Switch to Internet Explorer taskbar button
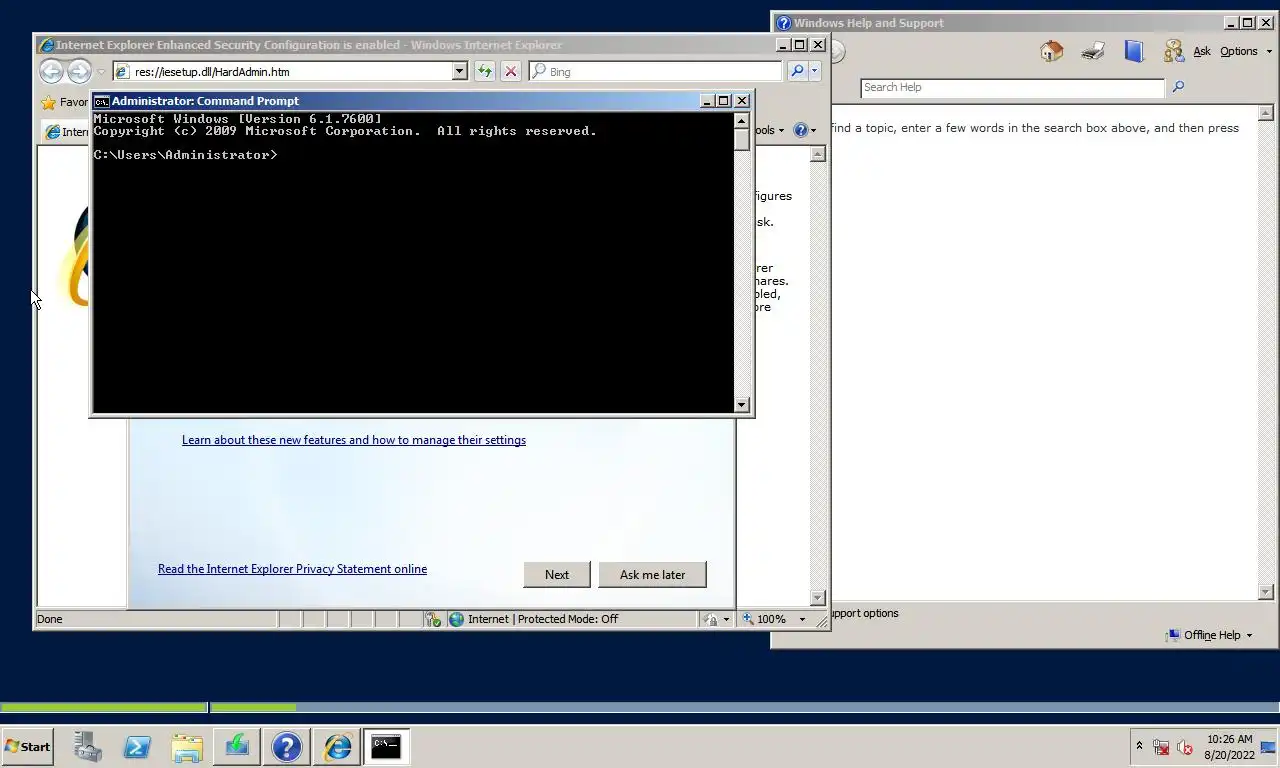The image size is (1280, 768). point(337,746)
